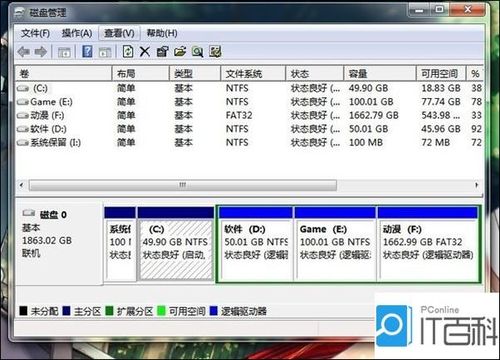Click the Delete (X) toolbar icon
This screenshot has width=500, height=360.
pyautogui.click(x=145, y=52)
